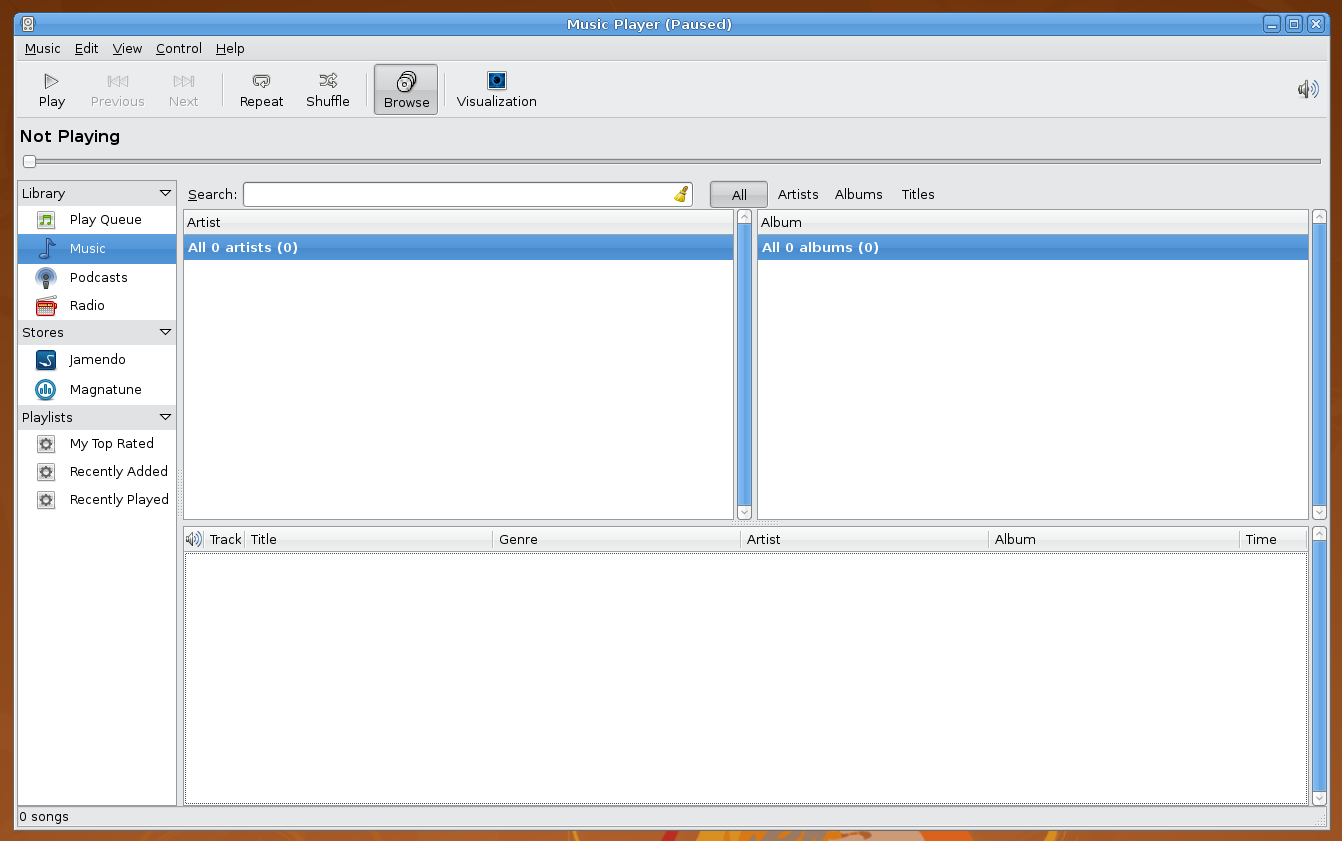Viewport: 1342px width, 841px height.
Task: Clear the search field with the broom icon
Action: (680, 194)
